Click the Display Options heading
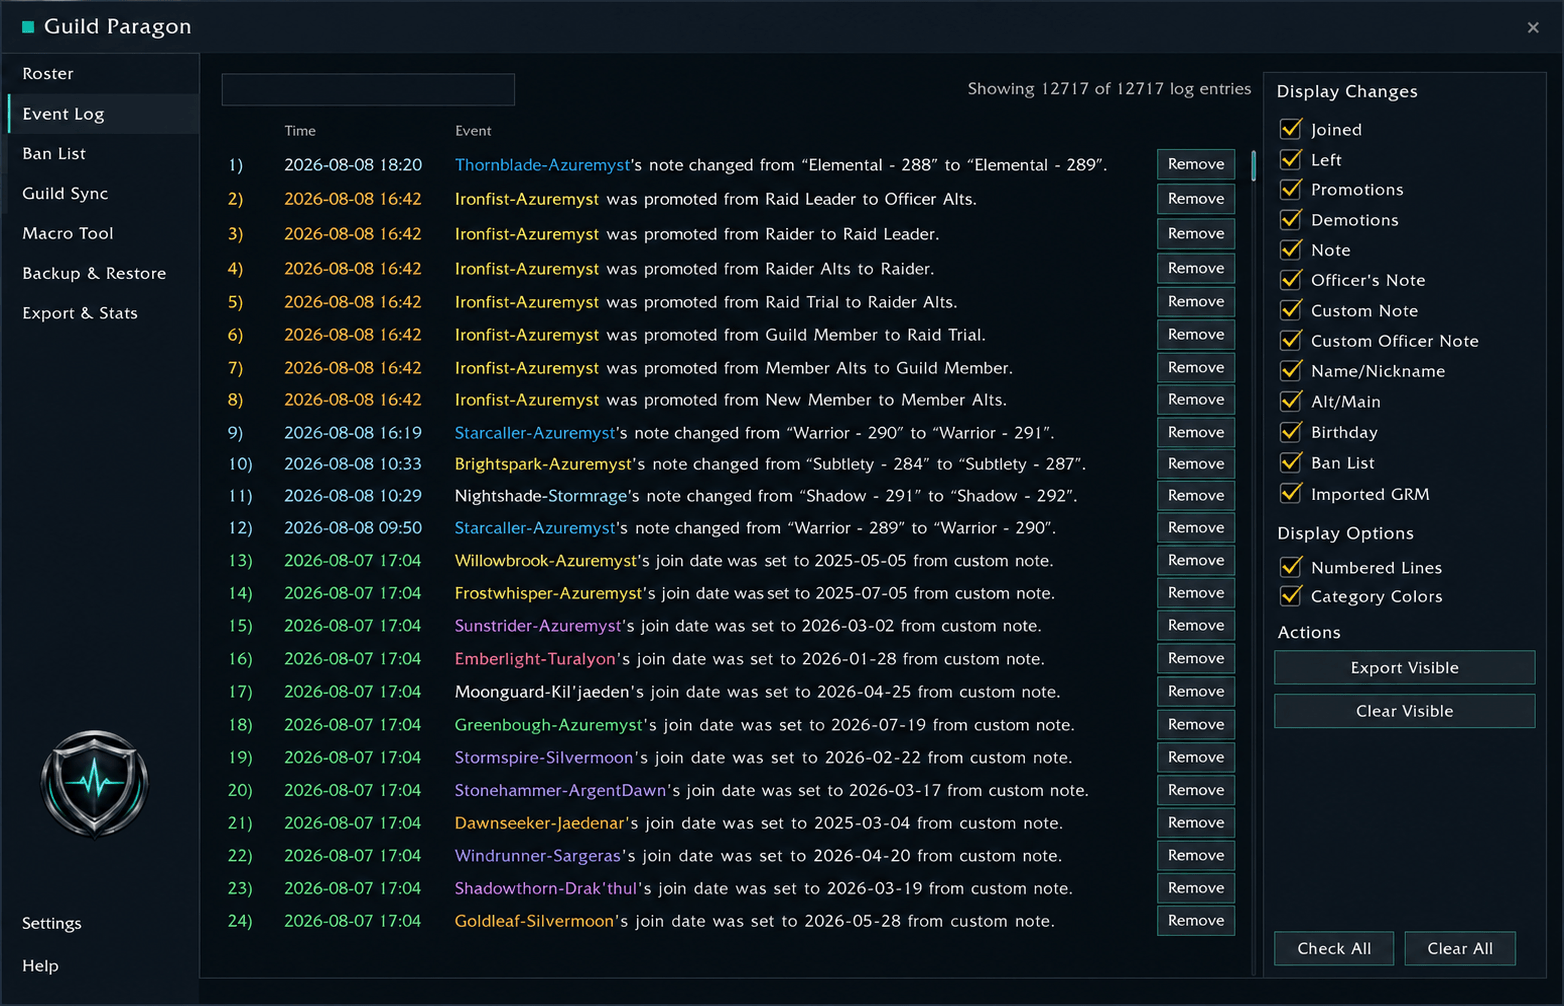 (1345, 533)
